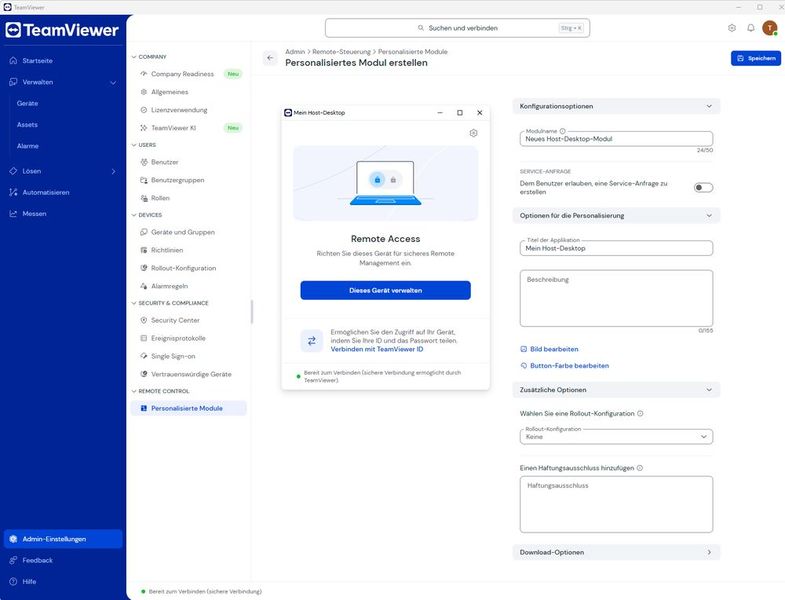Click the Security Center shield icon
785x600 pixels.
144,320
